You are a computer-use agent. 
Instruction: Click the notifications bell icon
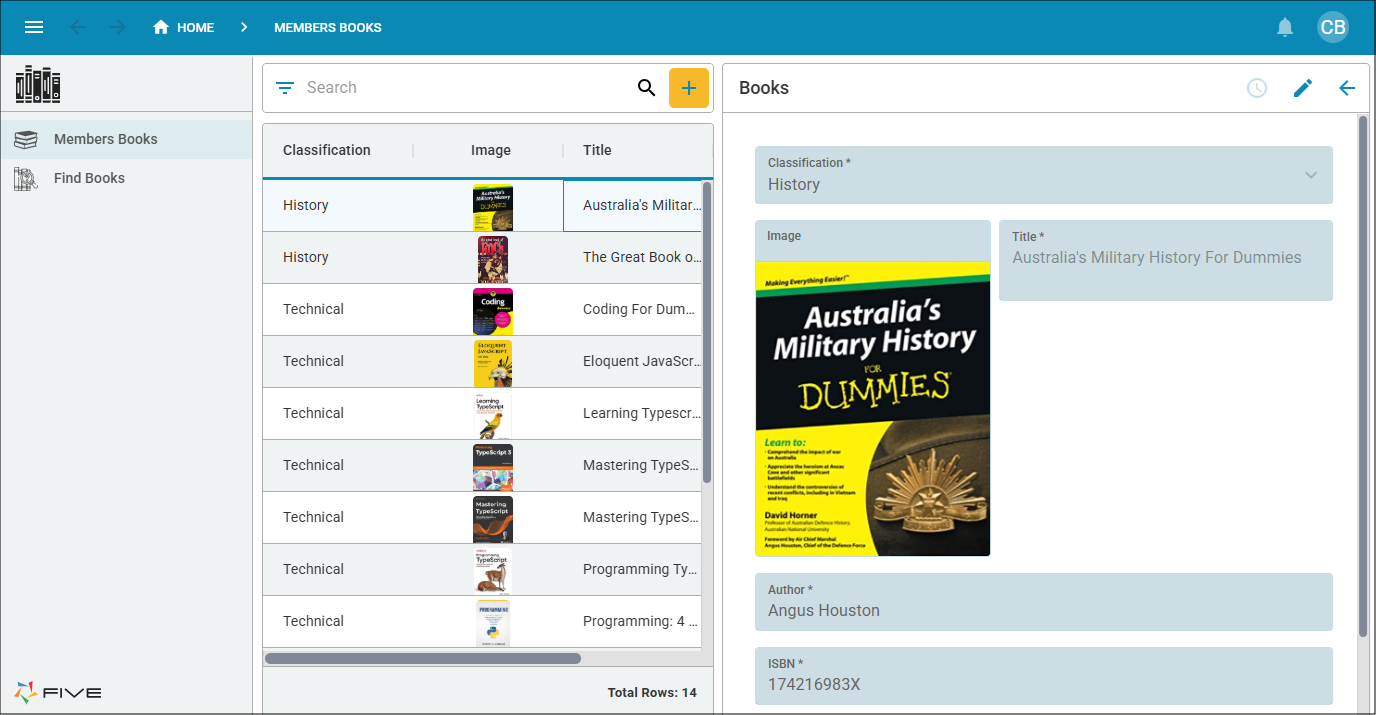click(x=1285, y=27)
